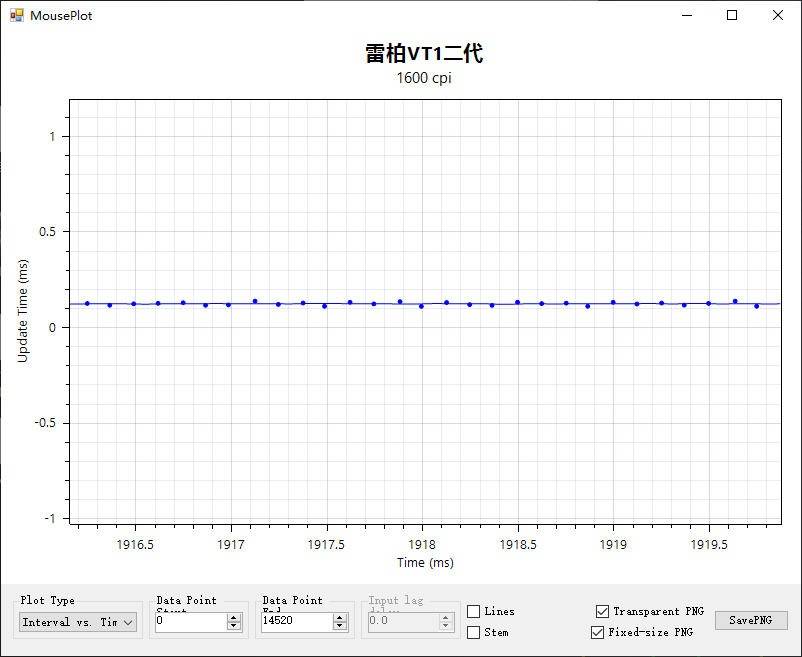The width and height of the screenshot is (802, 657).
Task: Open the Plot Type dropdown
Action: click(78, 622)
